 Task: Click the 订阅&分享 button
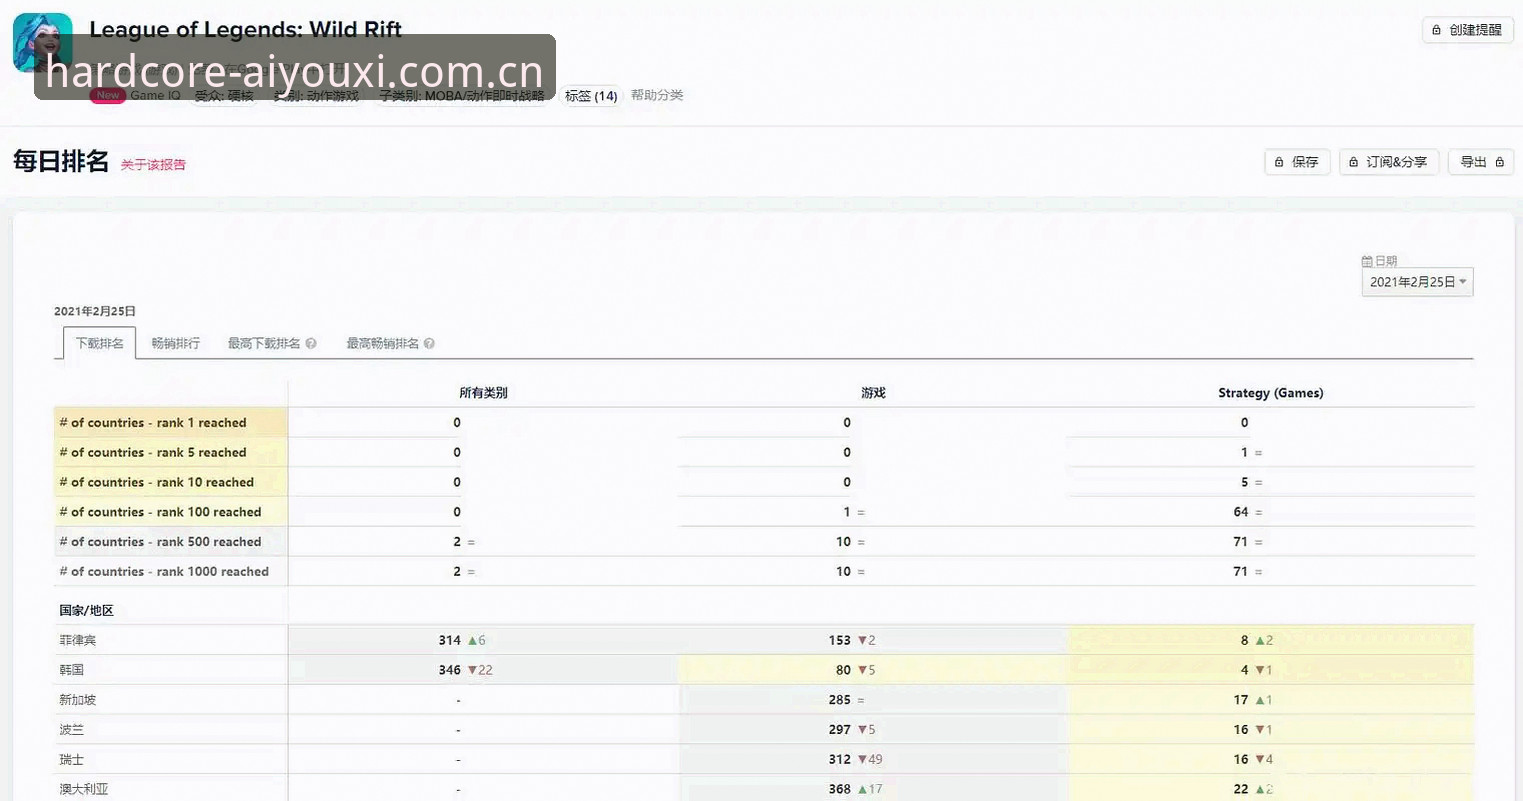1389,162
